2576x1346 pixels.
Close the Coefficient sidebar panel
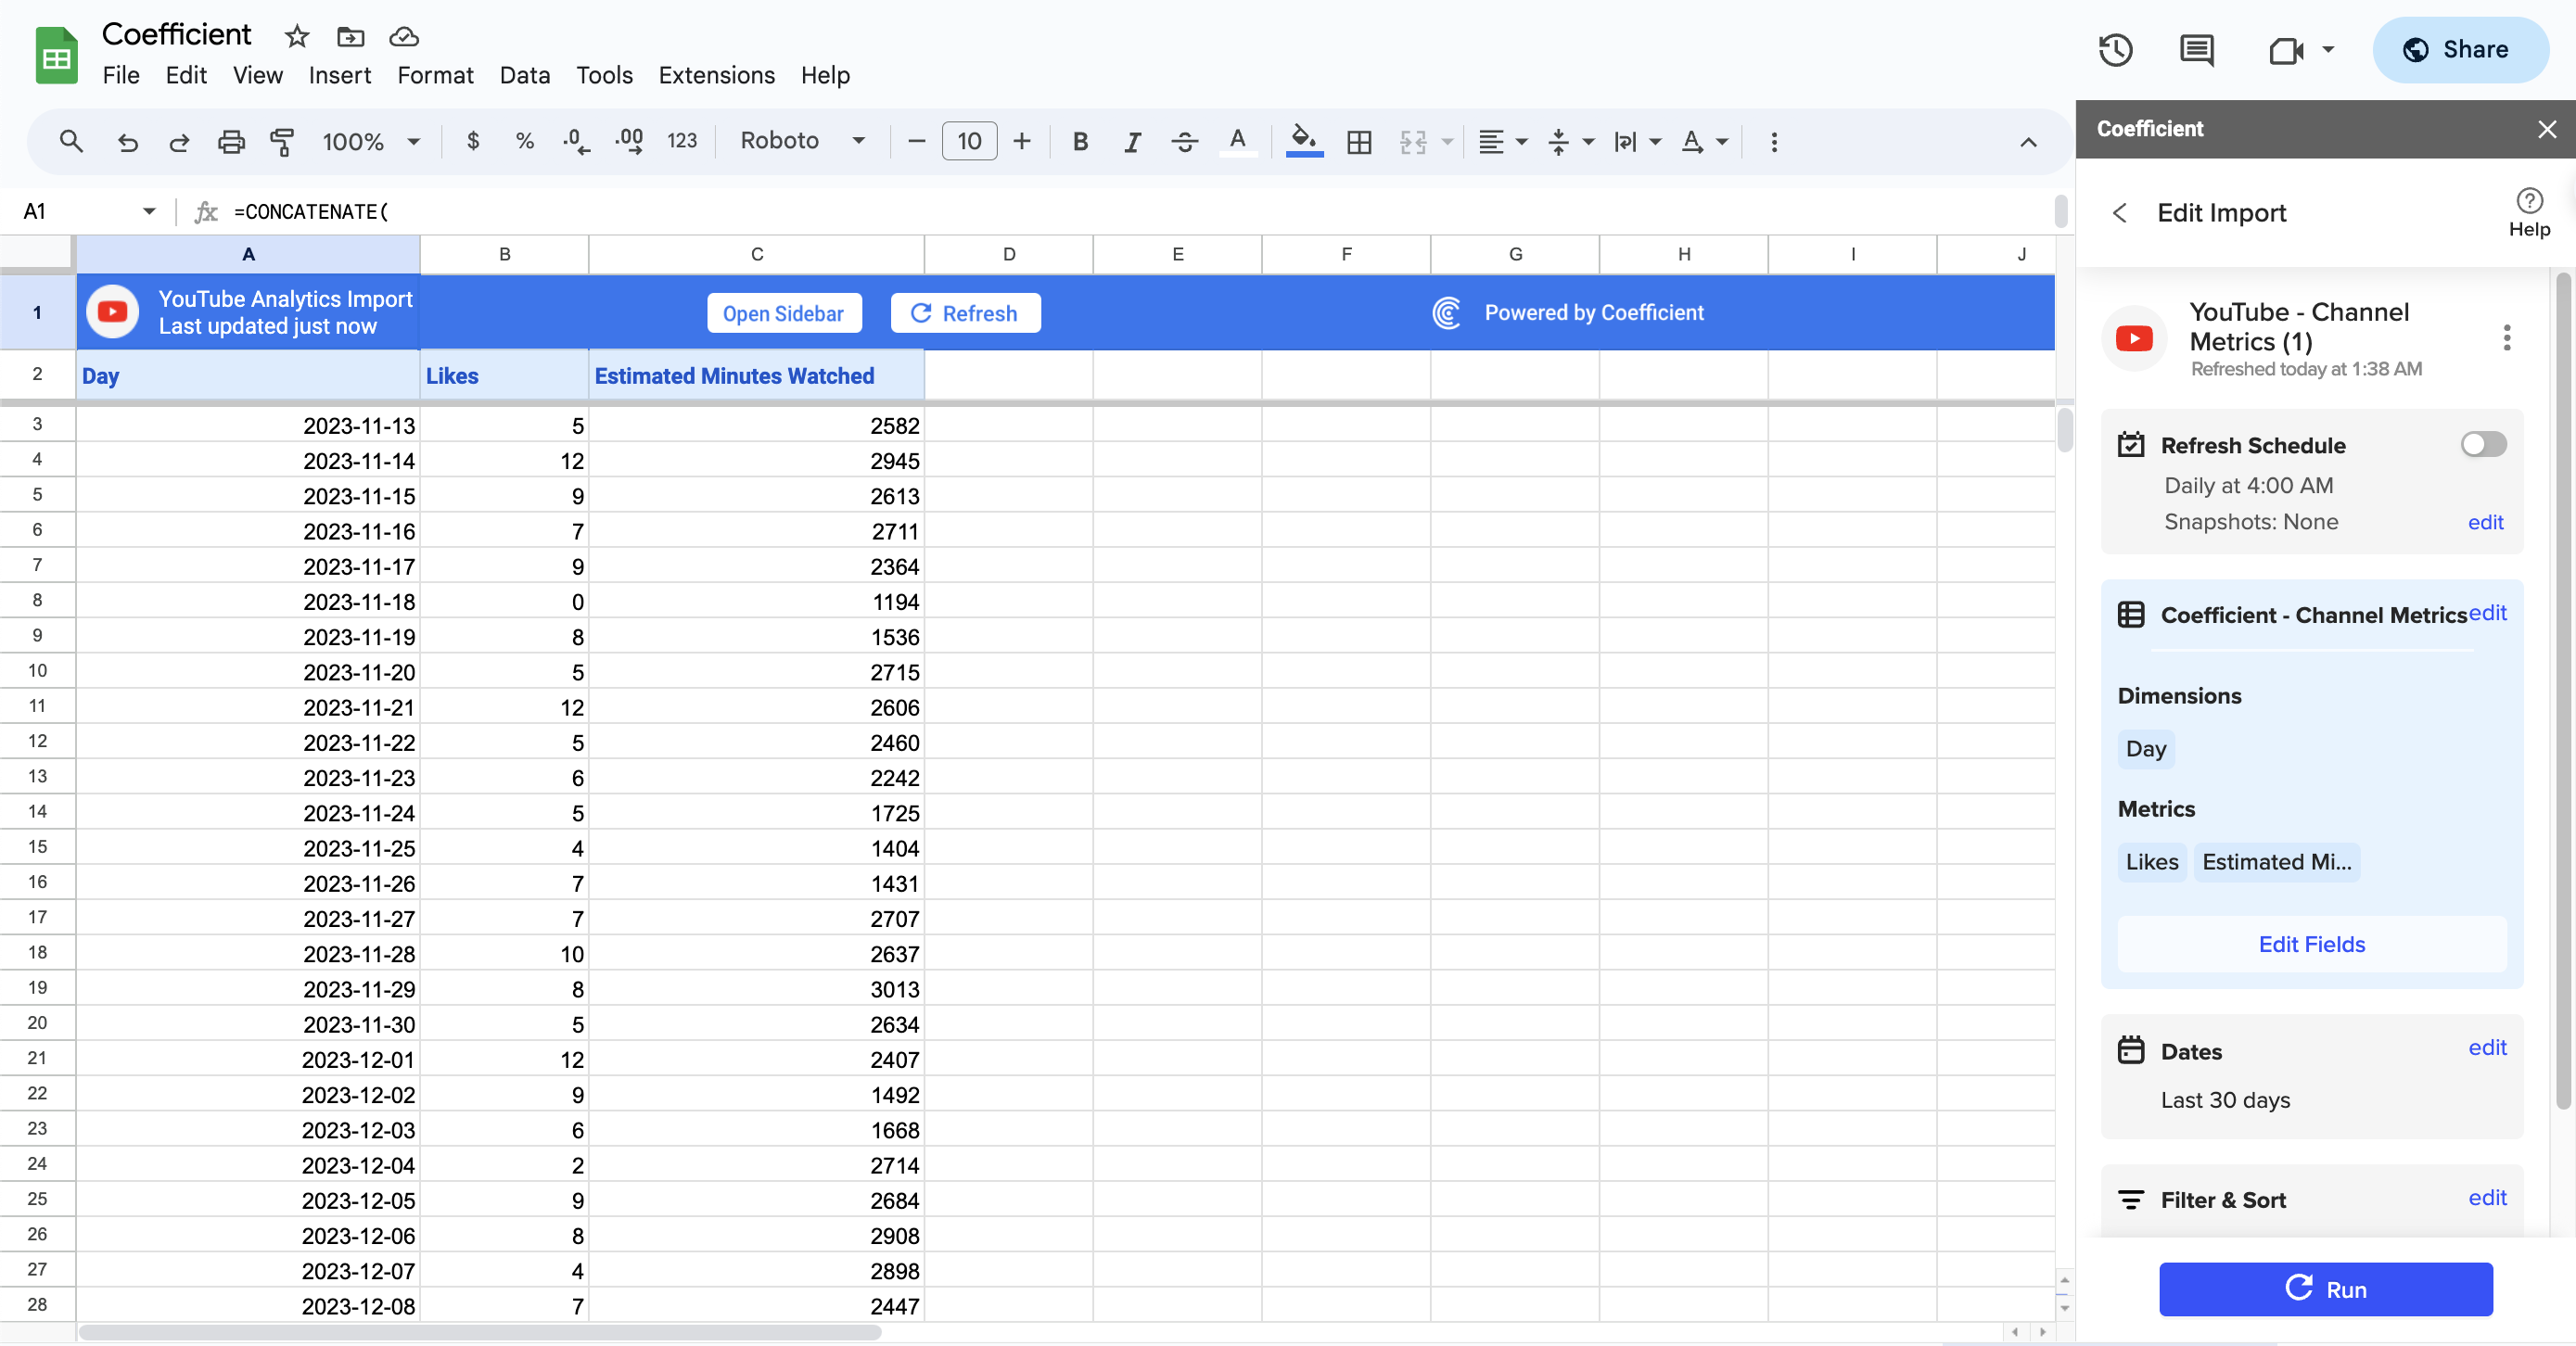[x=2547, y=129]
